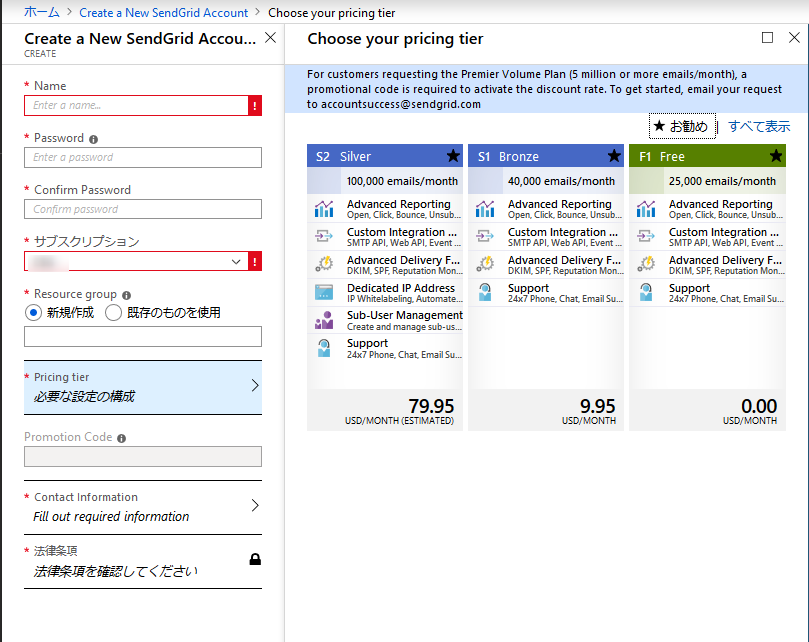Click Choose your pricing tier breadcrumb
Viewport: 809px width, 642px height.
[x=332, y=12]
